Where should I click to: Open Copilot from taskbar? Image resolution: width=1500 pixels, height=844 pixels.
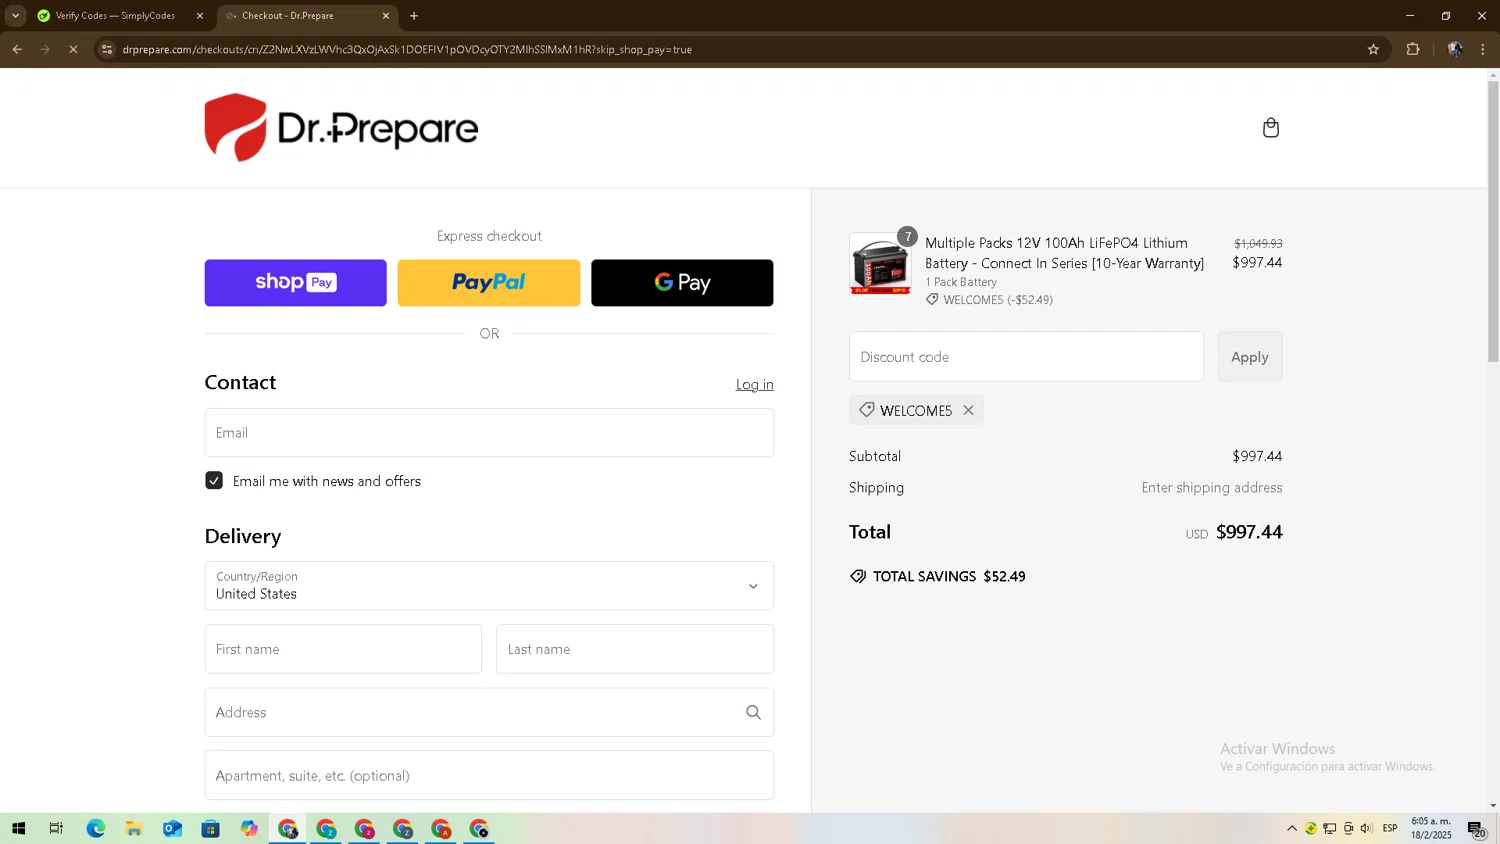(x=249, y=829)
